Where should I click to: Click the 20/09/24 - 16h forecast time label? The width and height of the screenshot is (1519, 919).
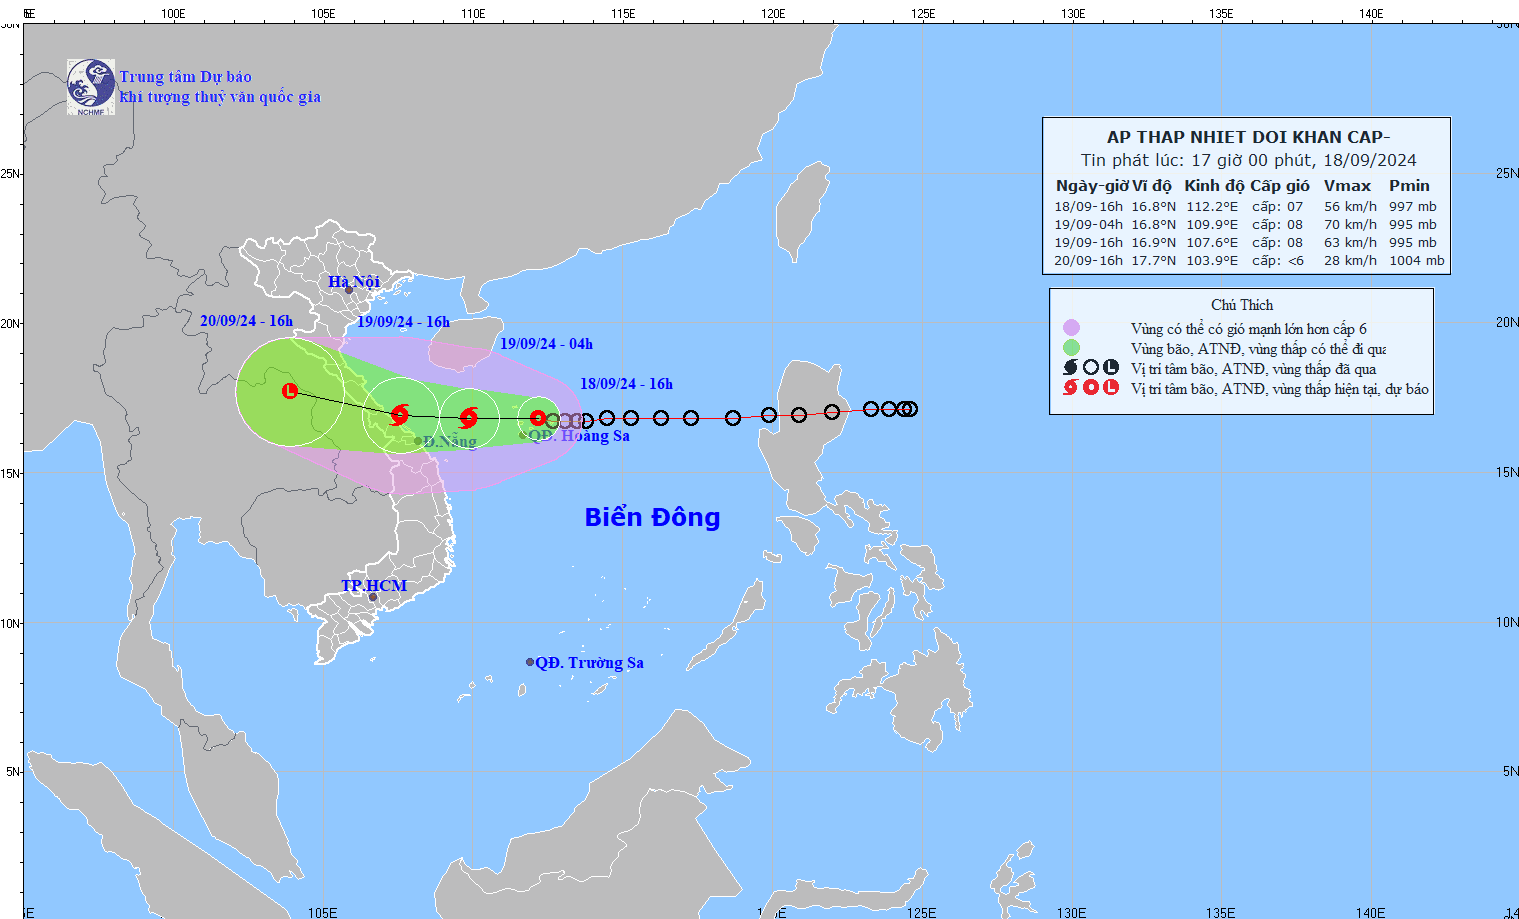(x=246, y=321)
